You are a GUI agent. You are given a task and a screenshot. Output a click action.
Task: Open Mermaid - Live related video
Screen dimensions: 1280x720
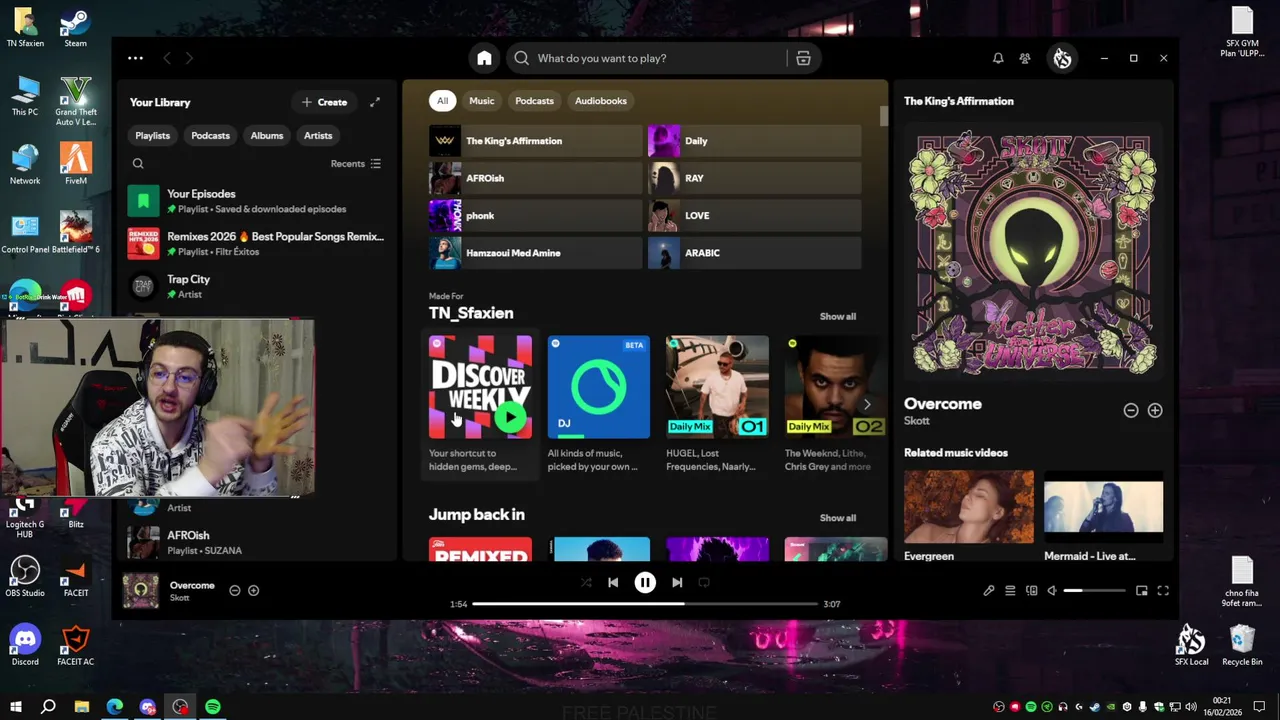[x=1103, y=516]
